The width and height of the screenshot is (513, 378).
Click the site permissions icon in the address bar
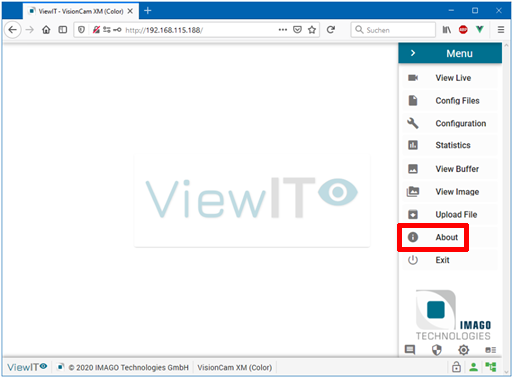(107, 30)
